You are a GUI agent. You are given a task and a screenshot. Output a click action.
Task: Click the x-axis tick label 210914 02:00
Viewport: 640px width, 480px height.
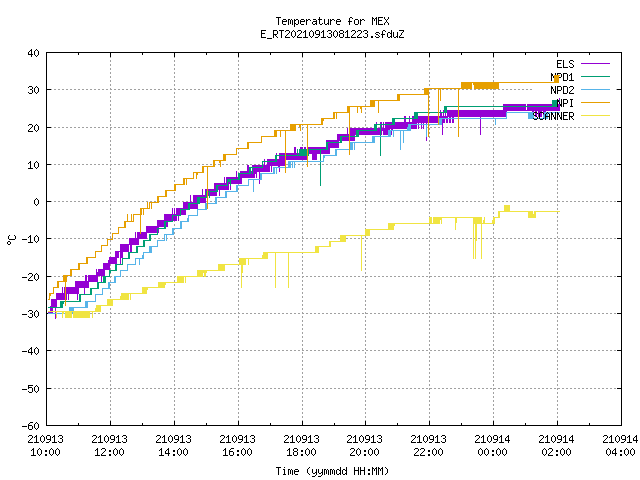[x=557, y=446]
